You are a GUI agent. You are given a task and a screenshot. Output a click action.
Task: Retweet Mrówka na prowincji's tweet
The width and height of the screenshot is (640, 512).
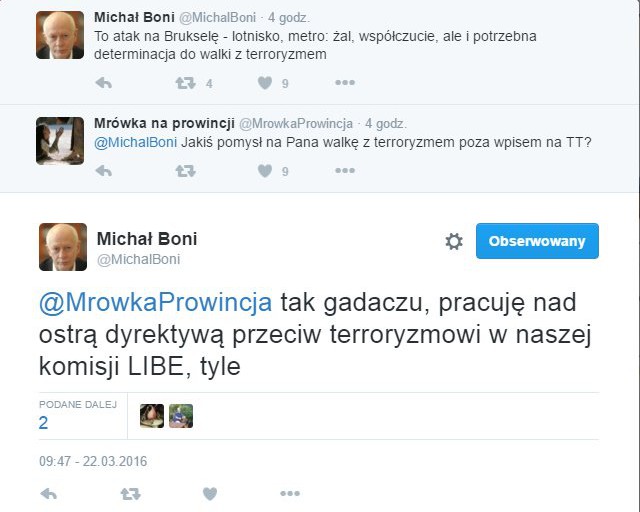(185, 171)
